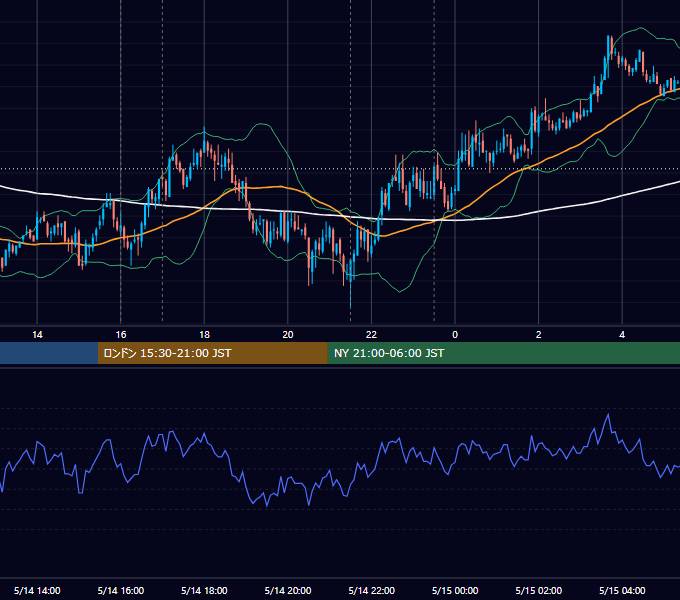Click the 5/14 16:00 time label
Screen dimensions: 680x600
click(121, 590)
